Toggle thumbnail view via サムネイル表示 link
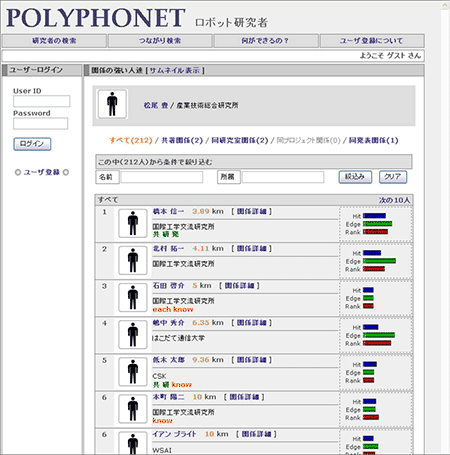 175,70
